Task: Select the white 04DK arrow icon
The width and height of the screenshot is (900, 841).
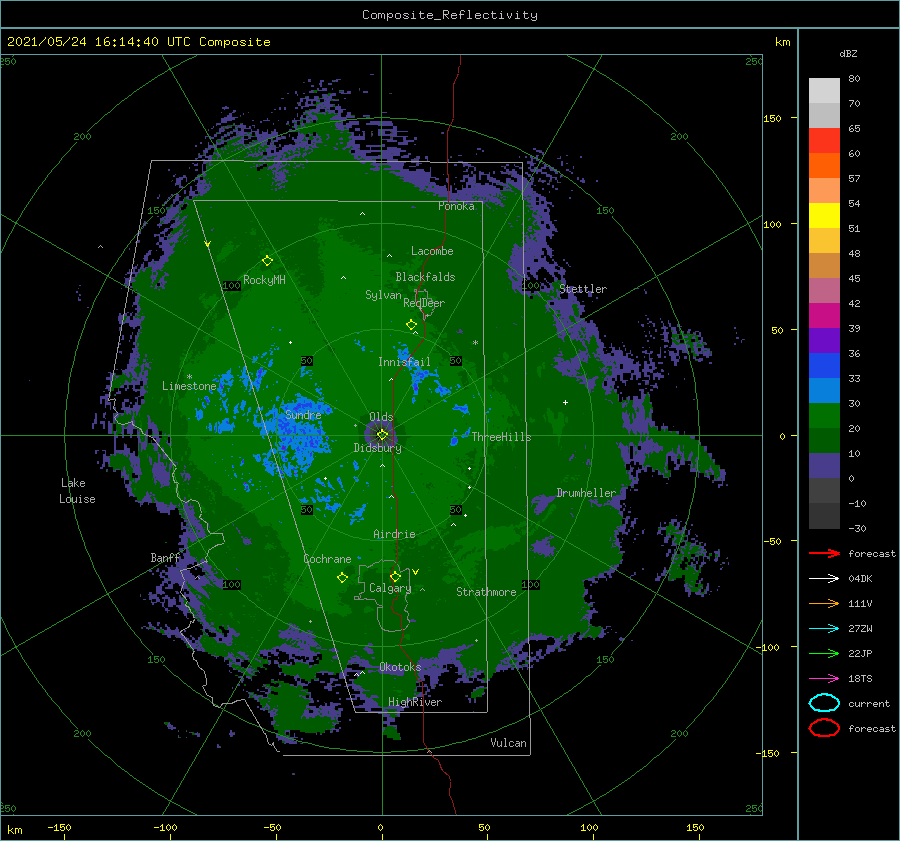Action: pos(824,578)
